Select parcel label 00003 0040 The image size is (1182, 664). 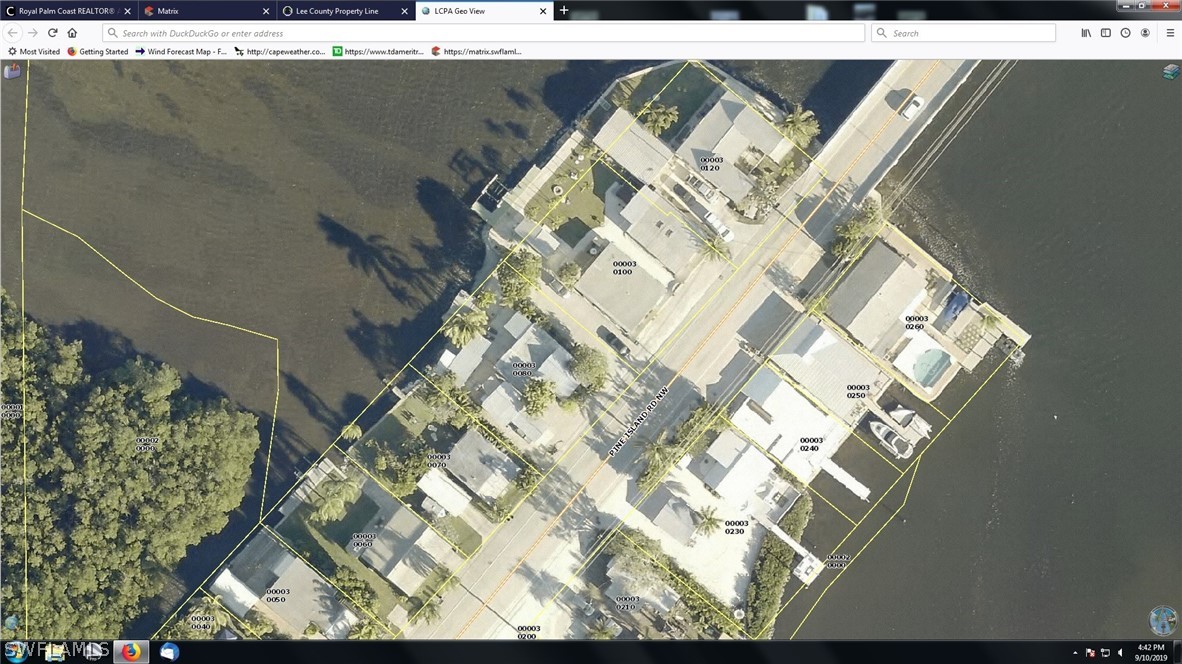(x=202, y=623)
